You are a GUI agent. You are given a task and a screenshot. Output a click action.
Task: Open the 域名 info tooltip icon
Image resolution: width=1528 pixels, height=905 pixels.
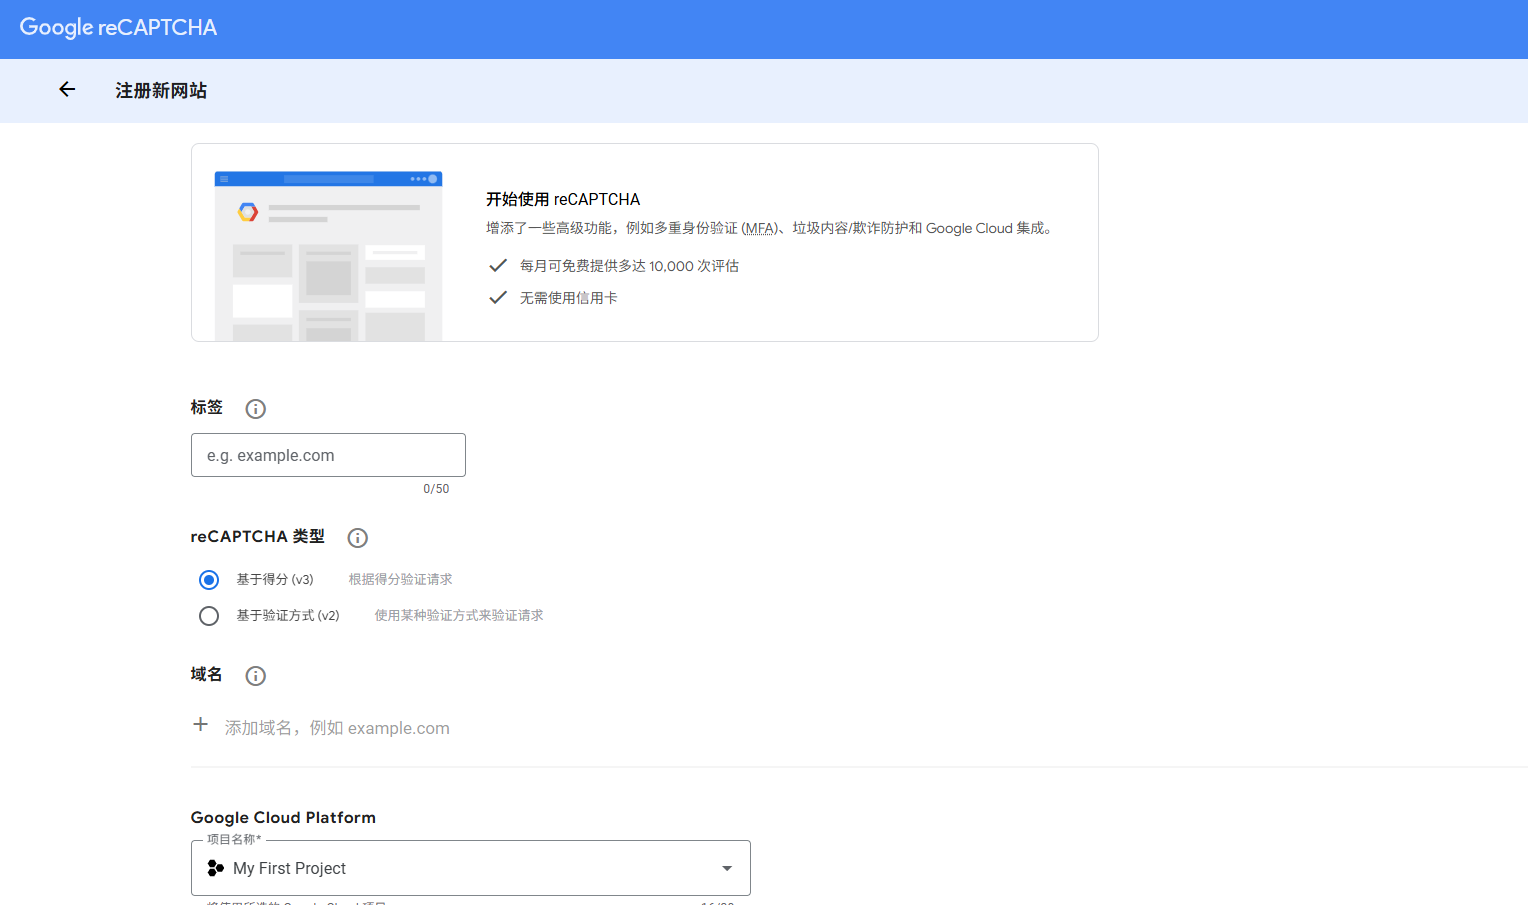(x=255, y=675)
